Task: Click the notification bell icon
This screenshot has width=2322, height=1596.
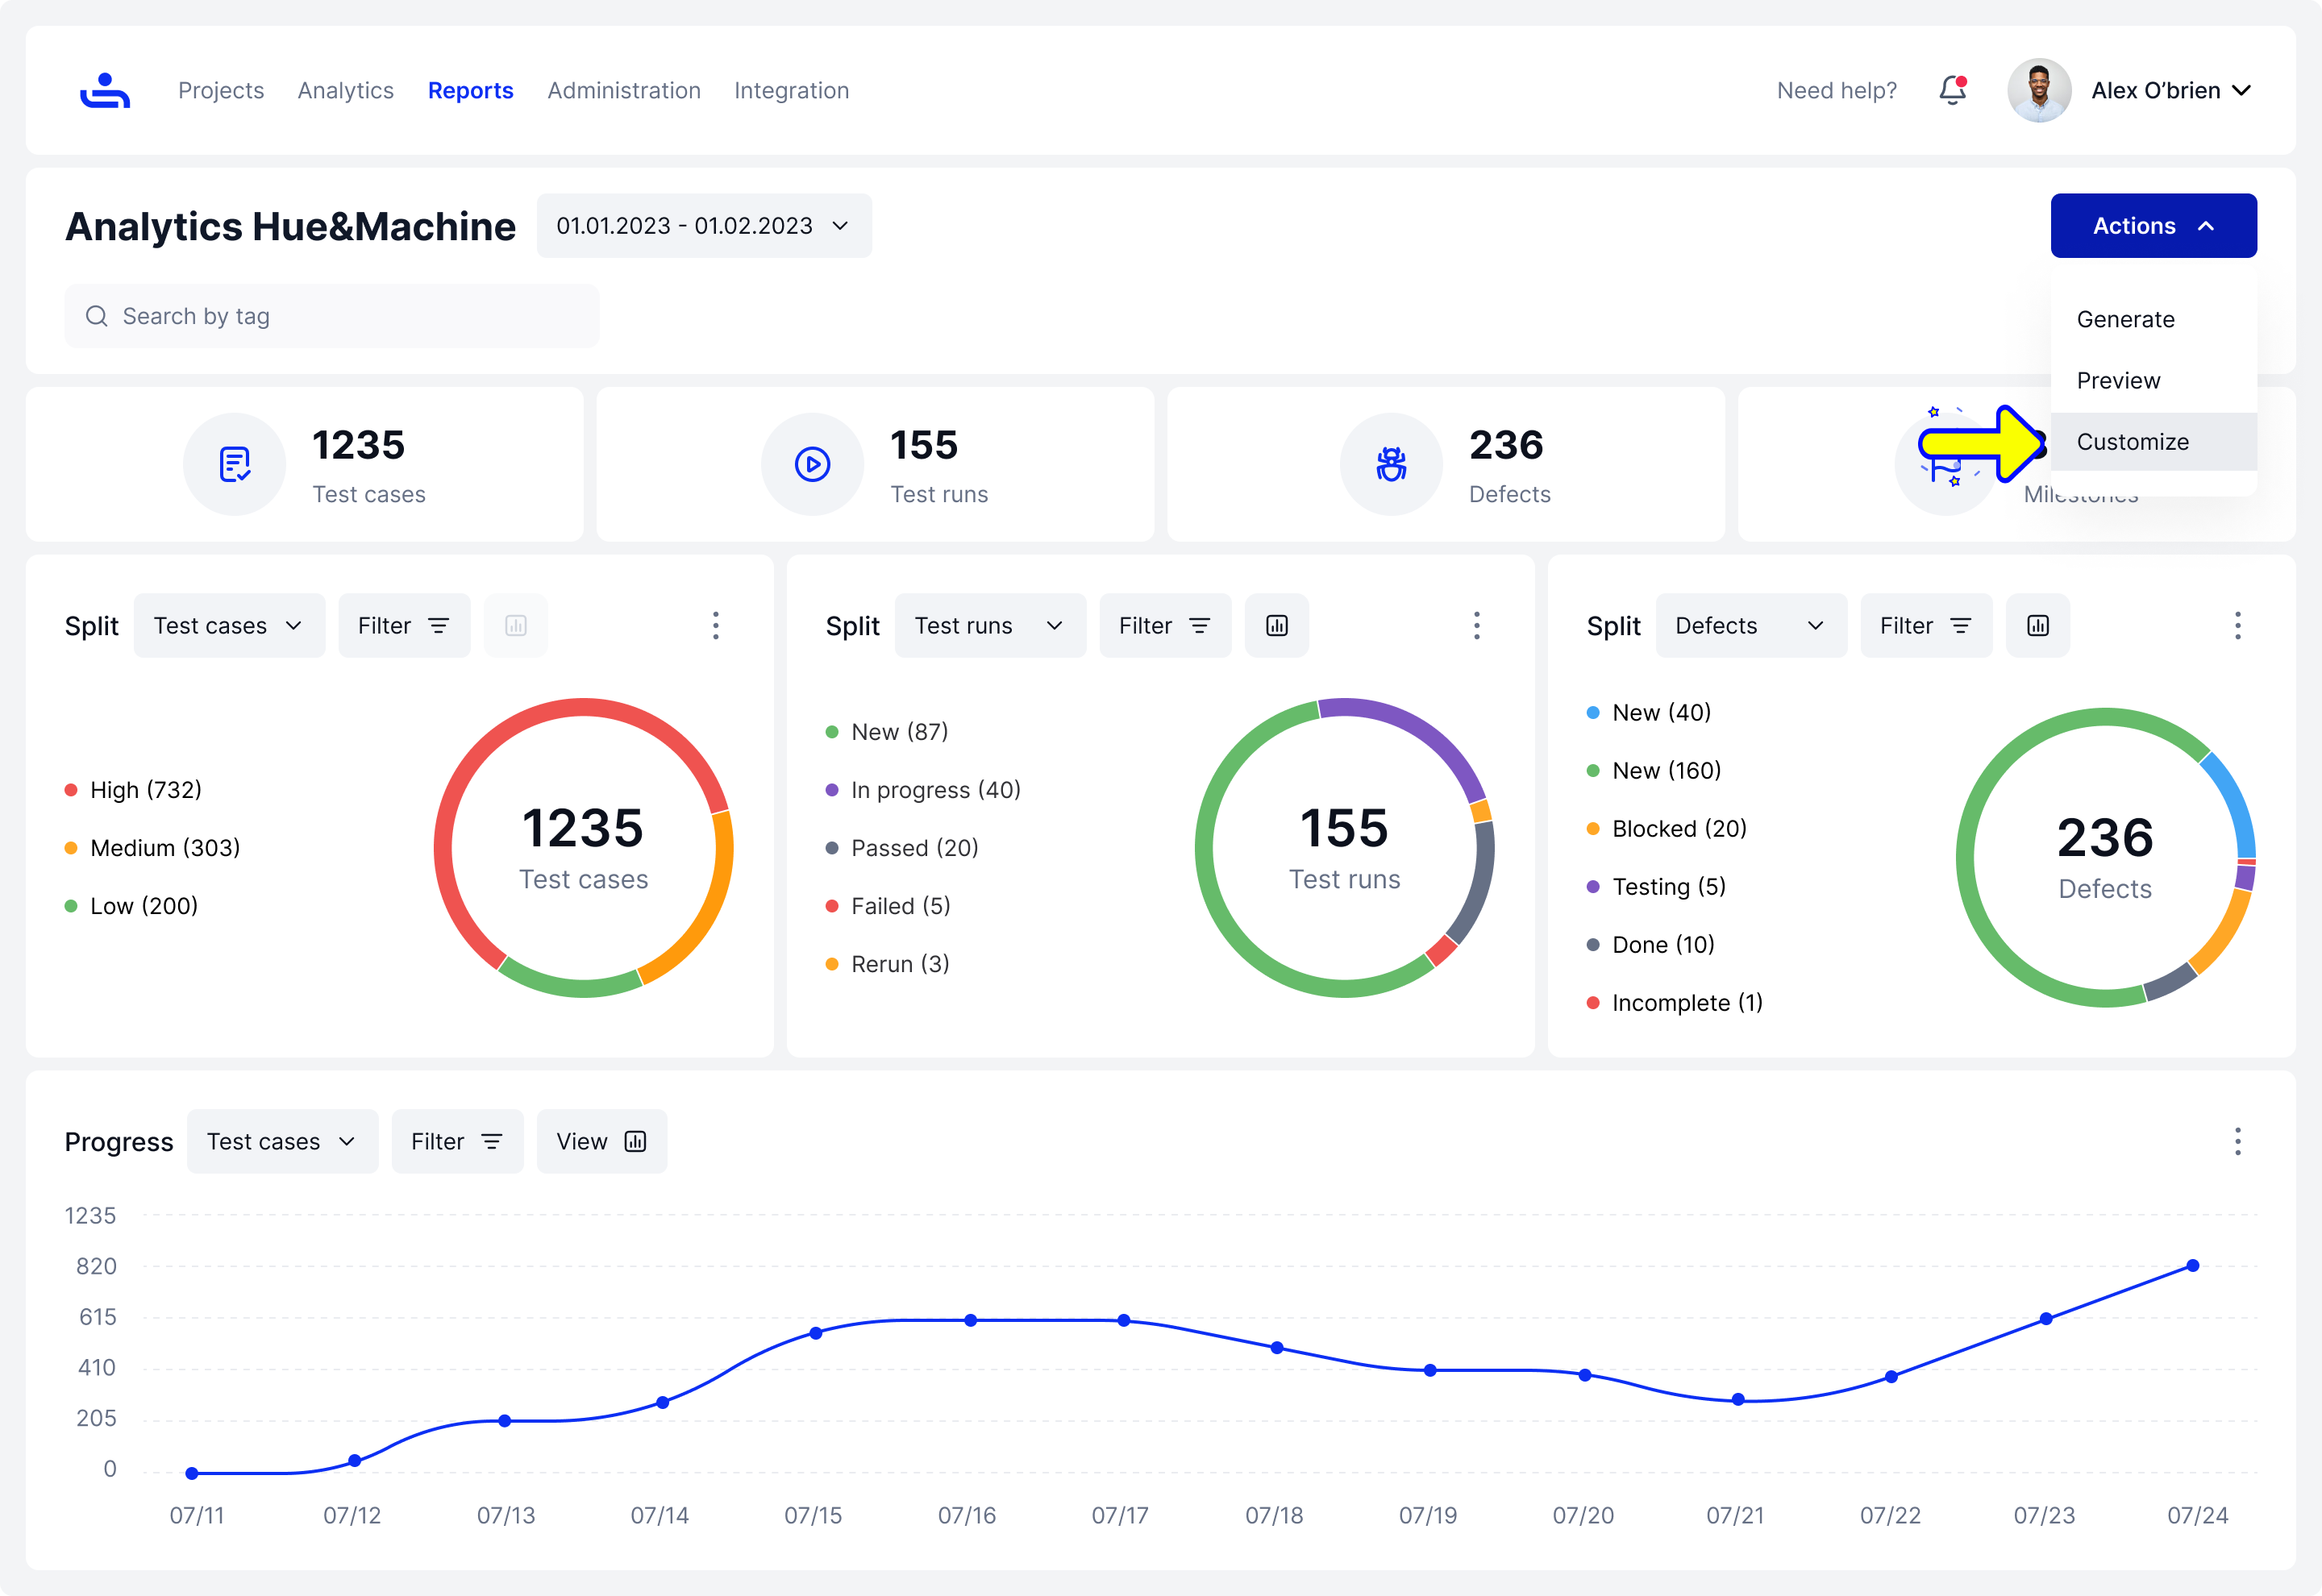Action: [1952, 91]
